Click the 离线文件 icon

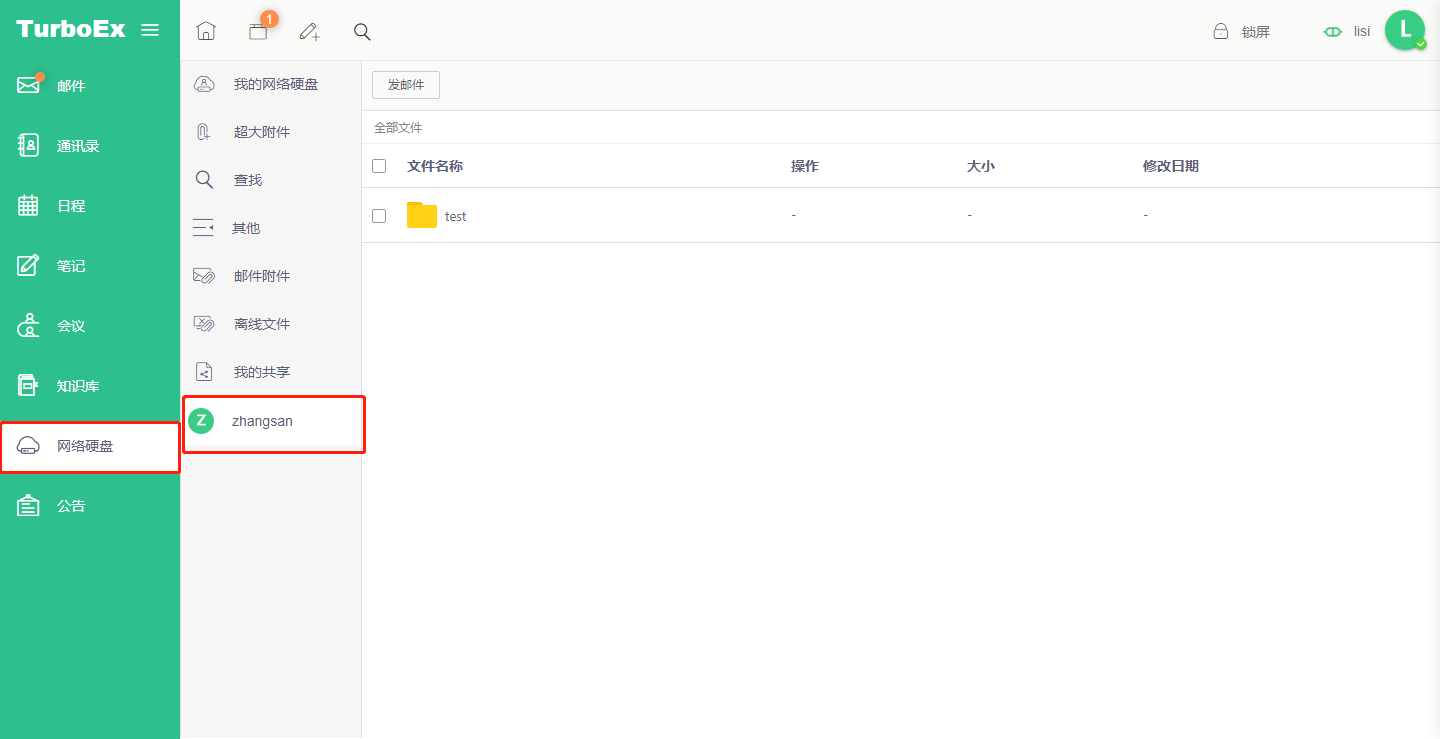(x=204, y=324)
